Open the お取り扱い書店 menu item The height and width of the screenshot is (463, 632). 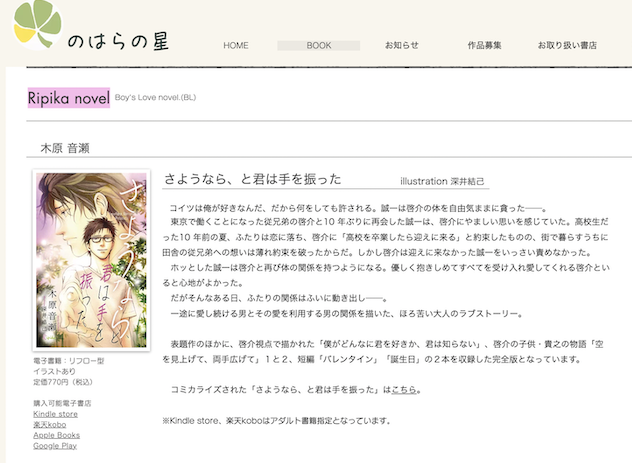click(567, 45)
